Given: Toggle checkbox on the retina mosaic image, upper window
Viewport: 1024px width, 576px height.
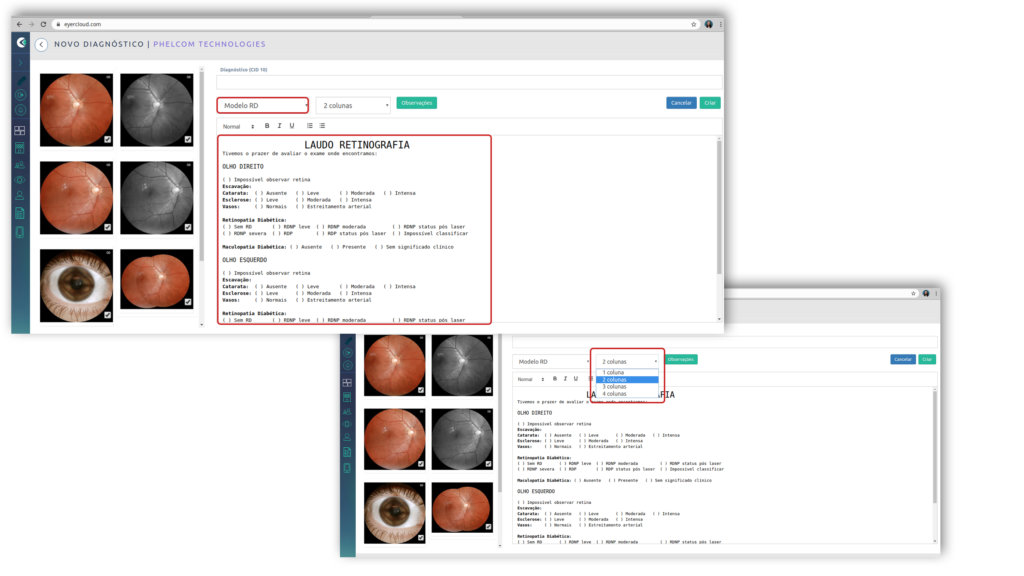Looking at the screenshot, I should coord(188,302).
